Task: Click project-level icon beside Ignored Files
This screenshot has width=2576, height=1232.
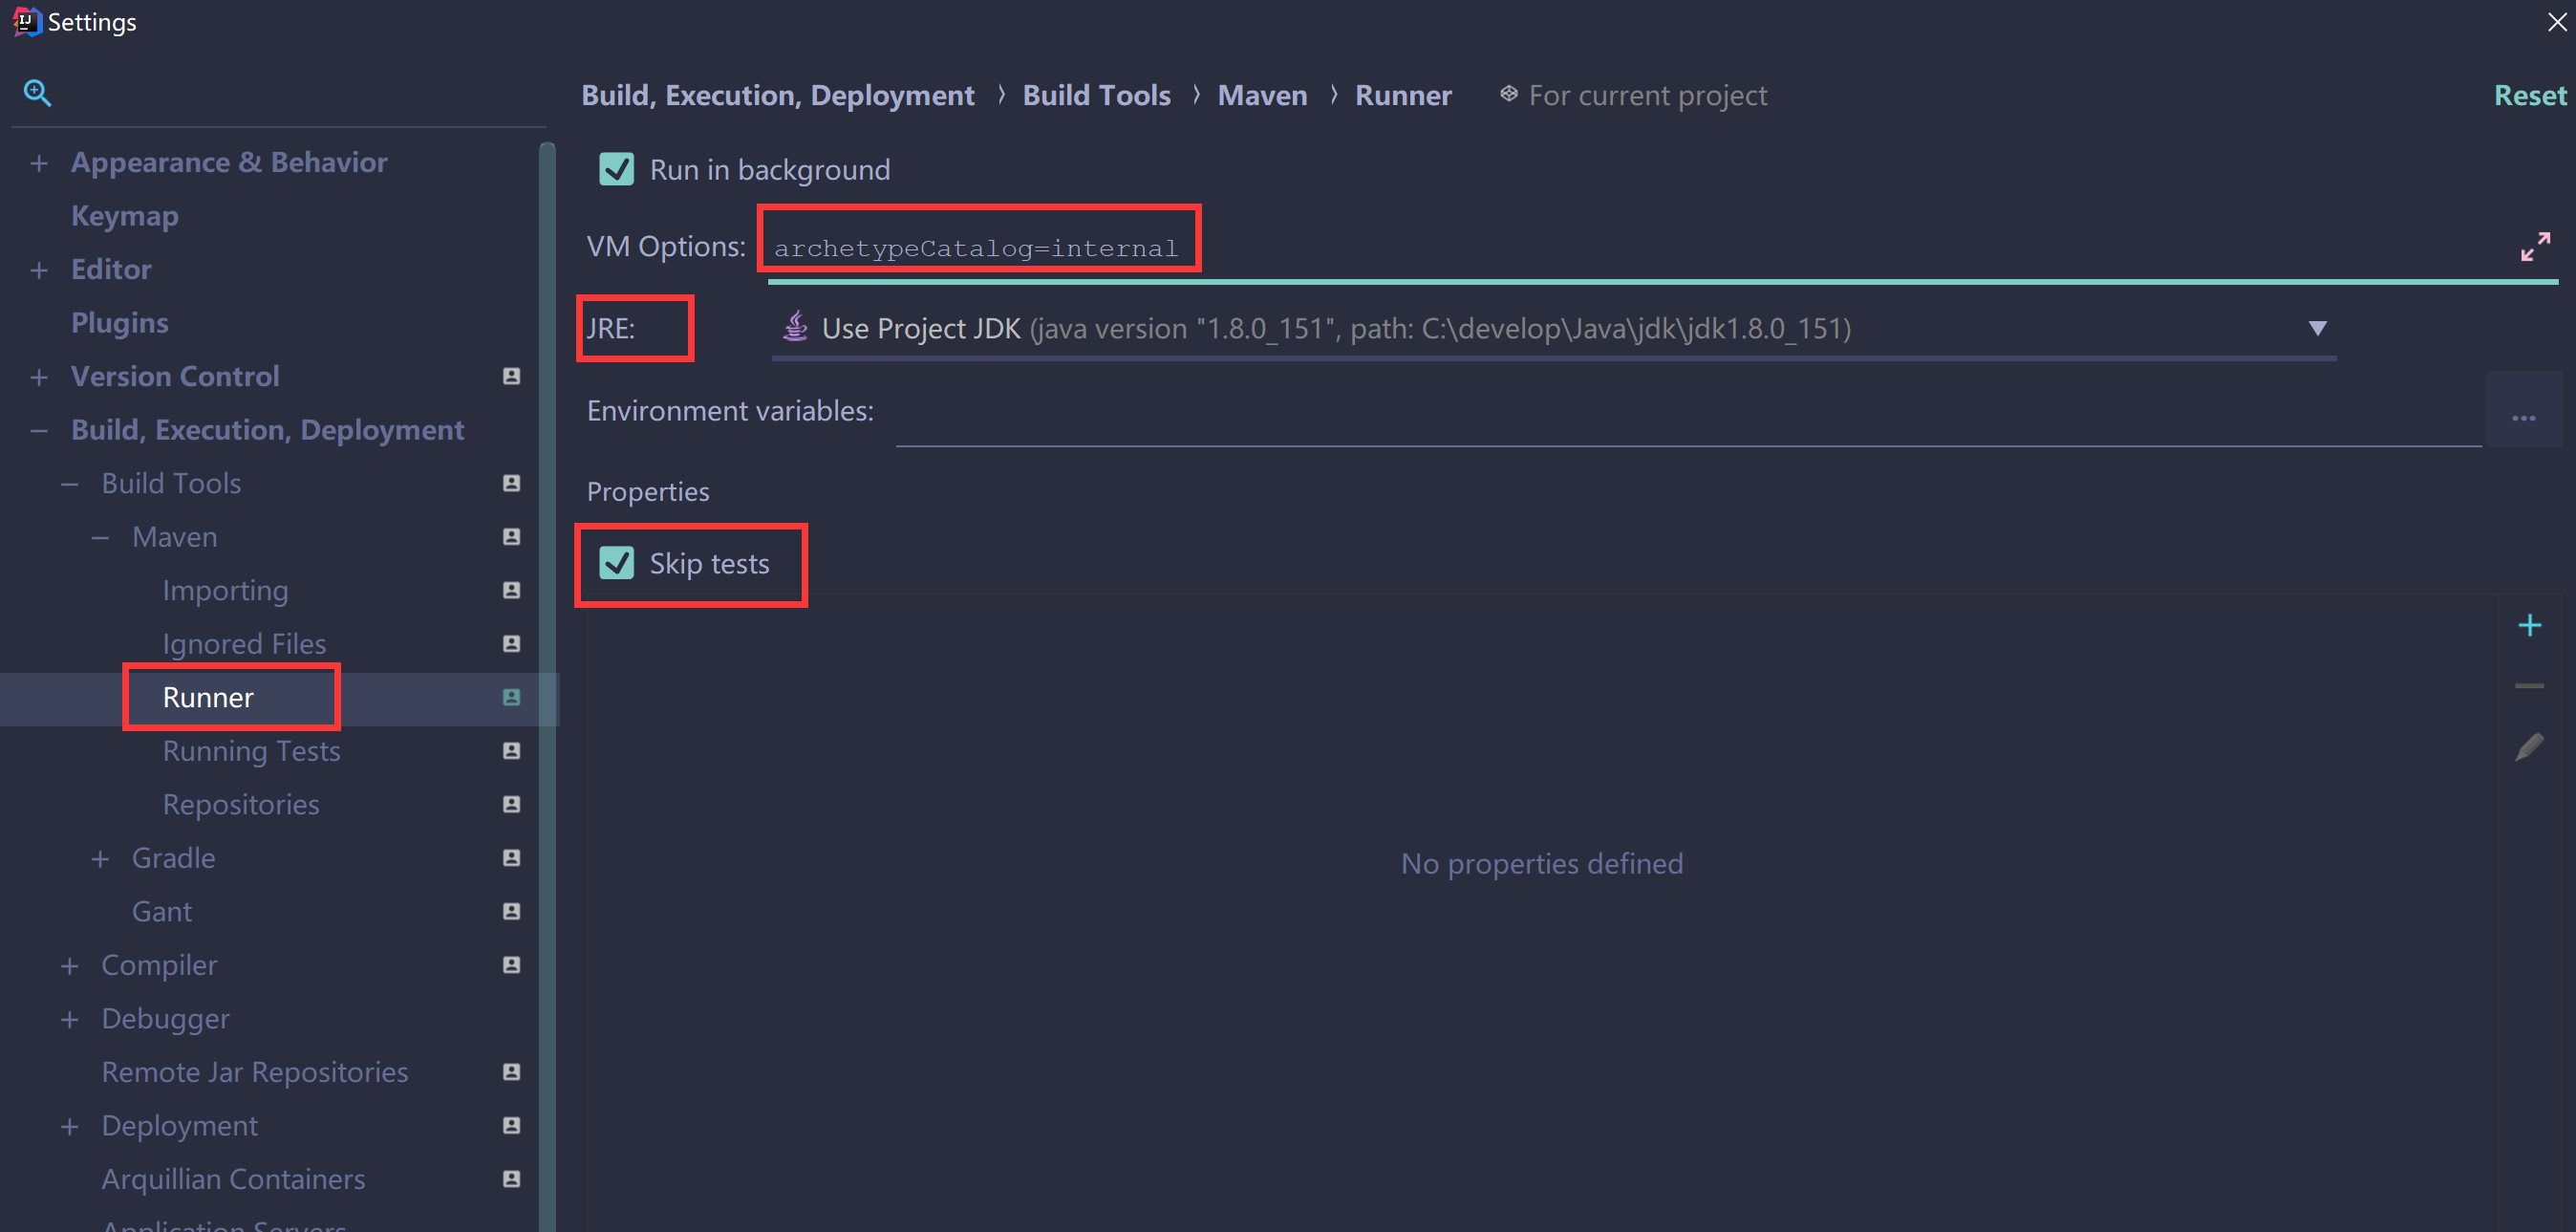Action: click(x=511, y=644)
